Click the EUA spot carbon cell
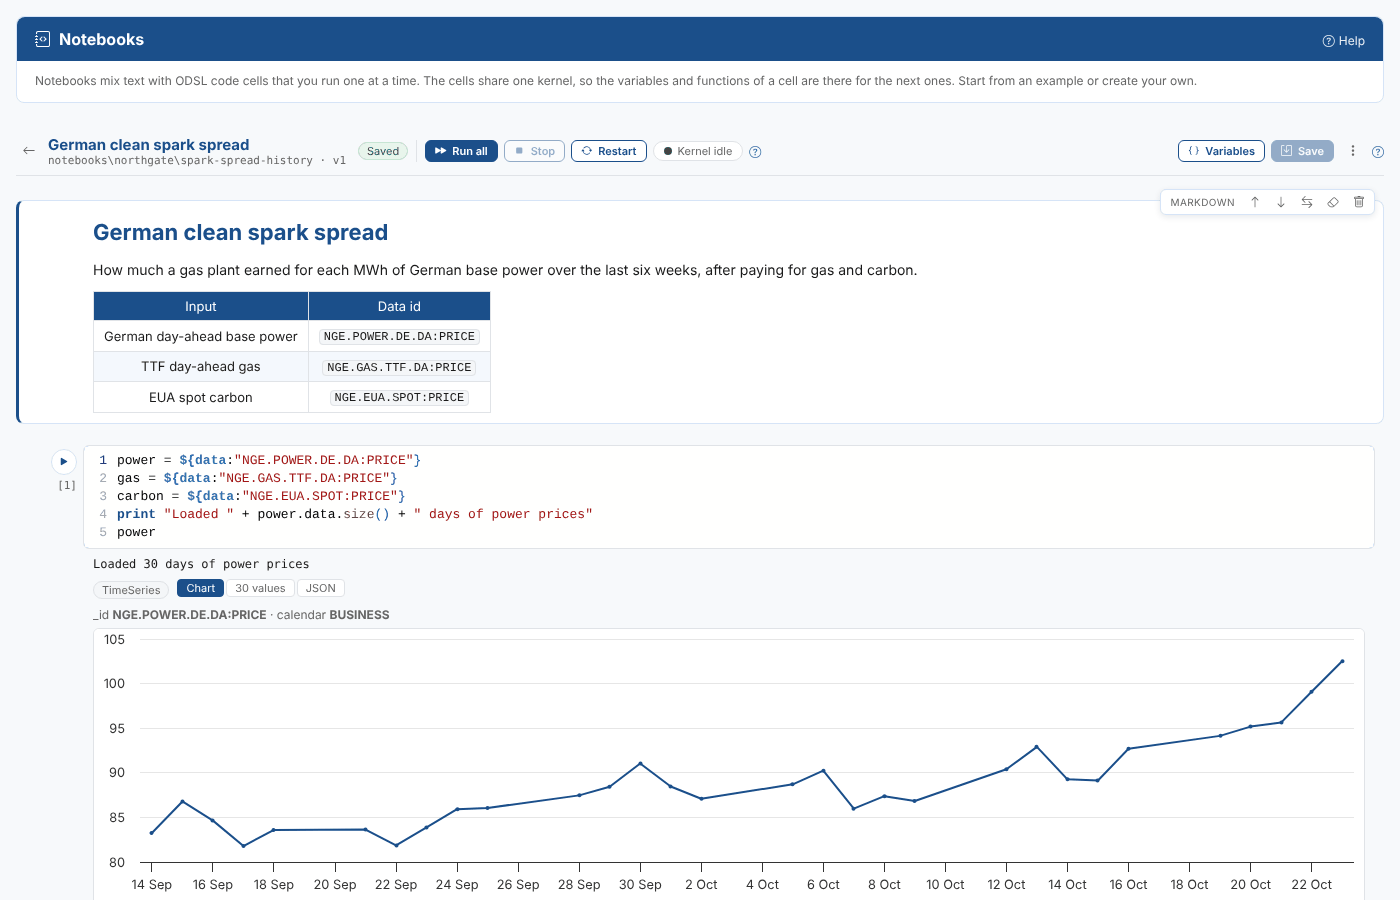1400x900 pixels. (x=201, y=397)
